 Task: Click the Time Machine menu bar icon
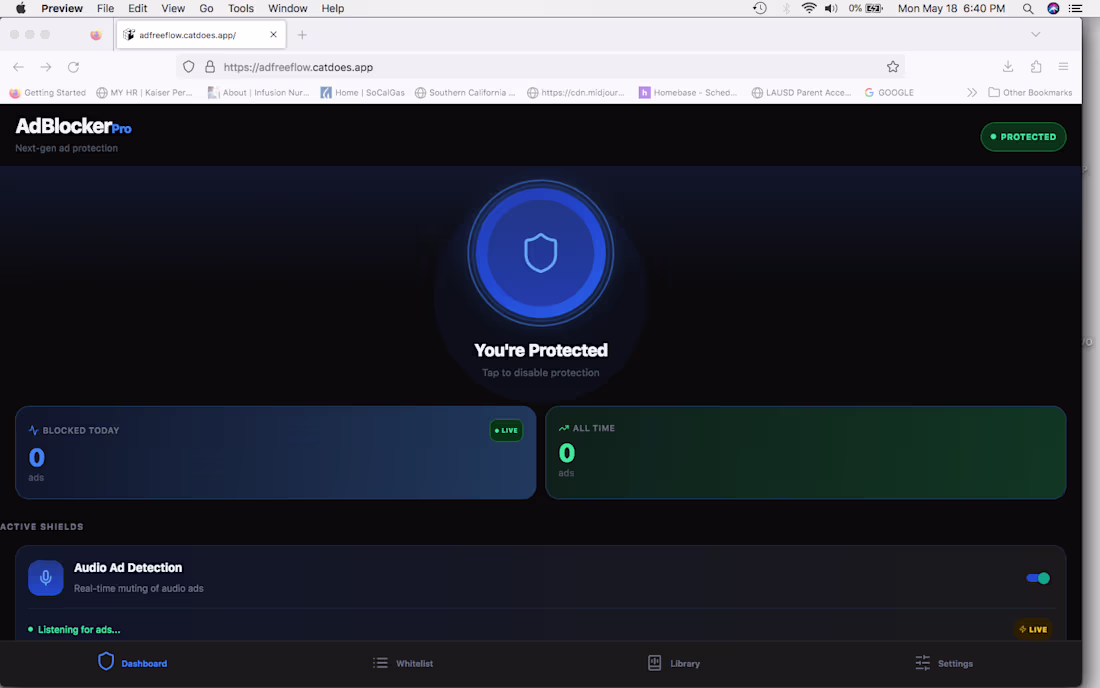pos(760,8)
